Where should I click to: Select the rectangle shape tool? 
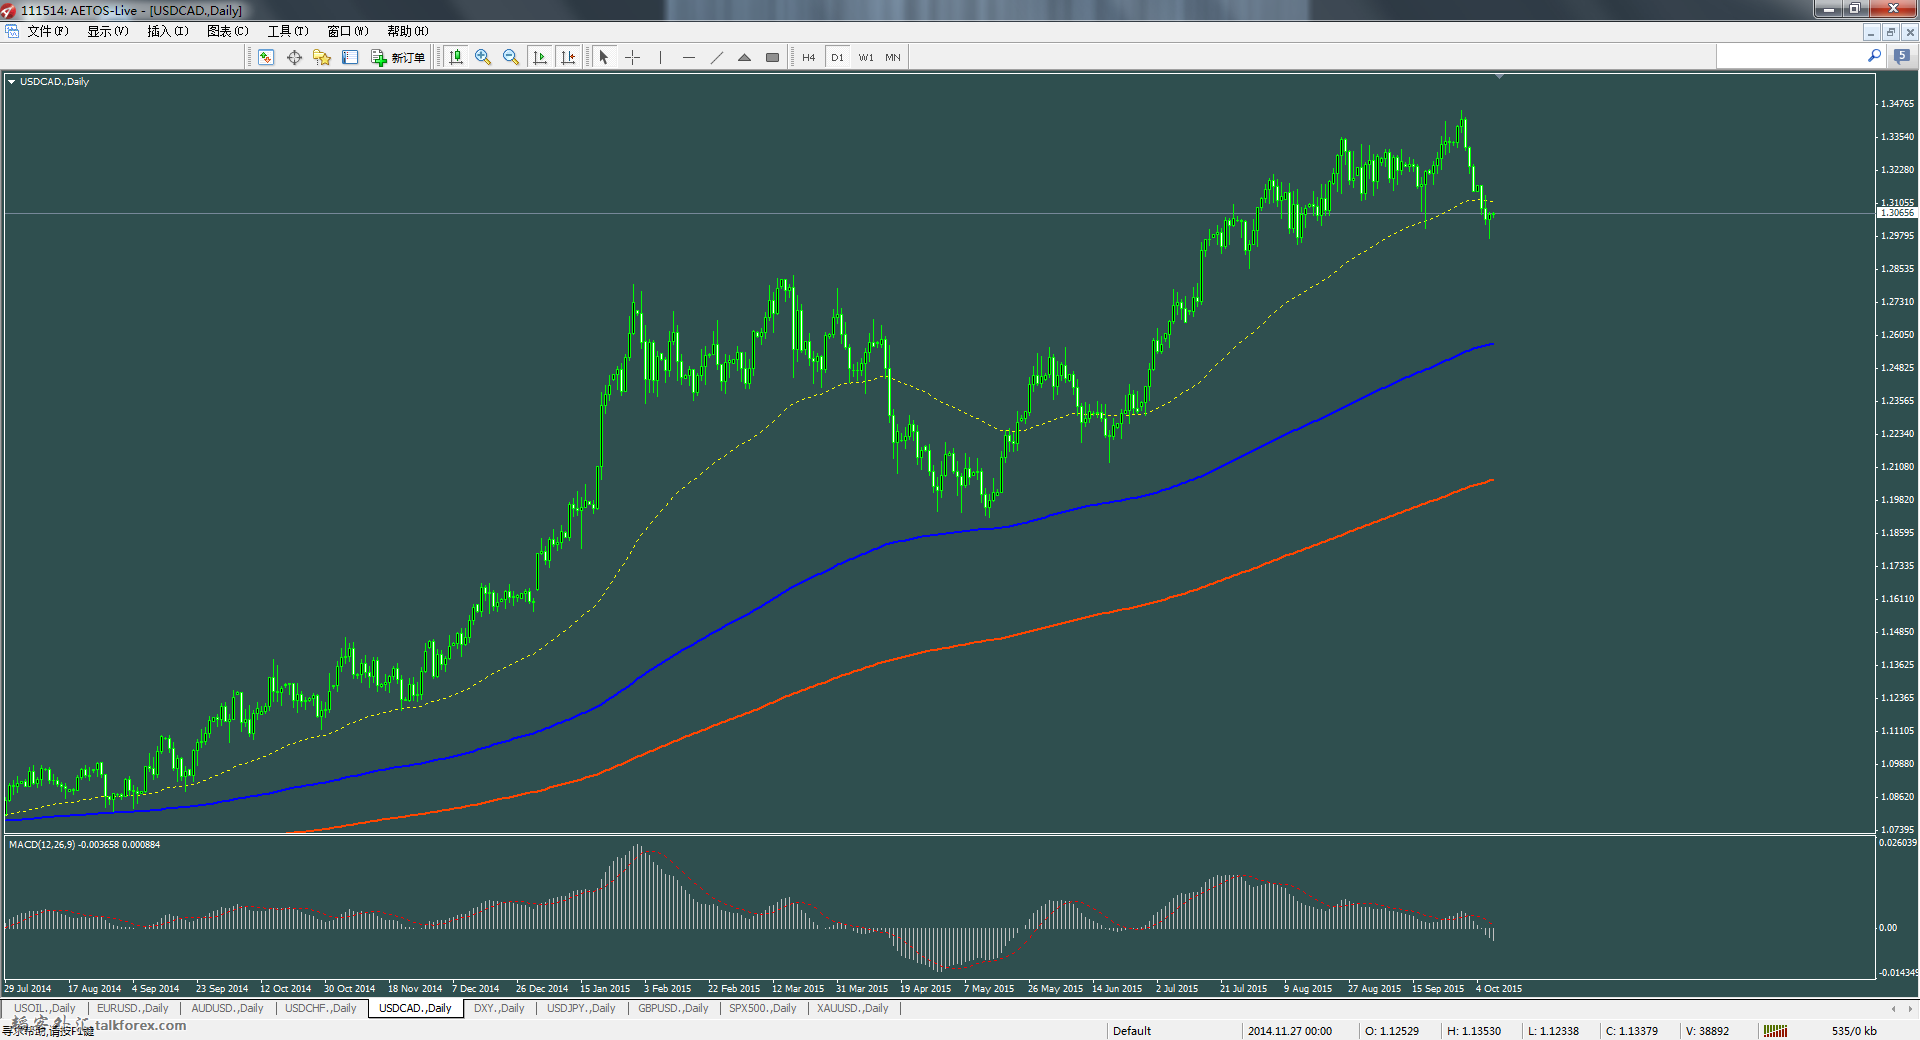point(772,57)
